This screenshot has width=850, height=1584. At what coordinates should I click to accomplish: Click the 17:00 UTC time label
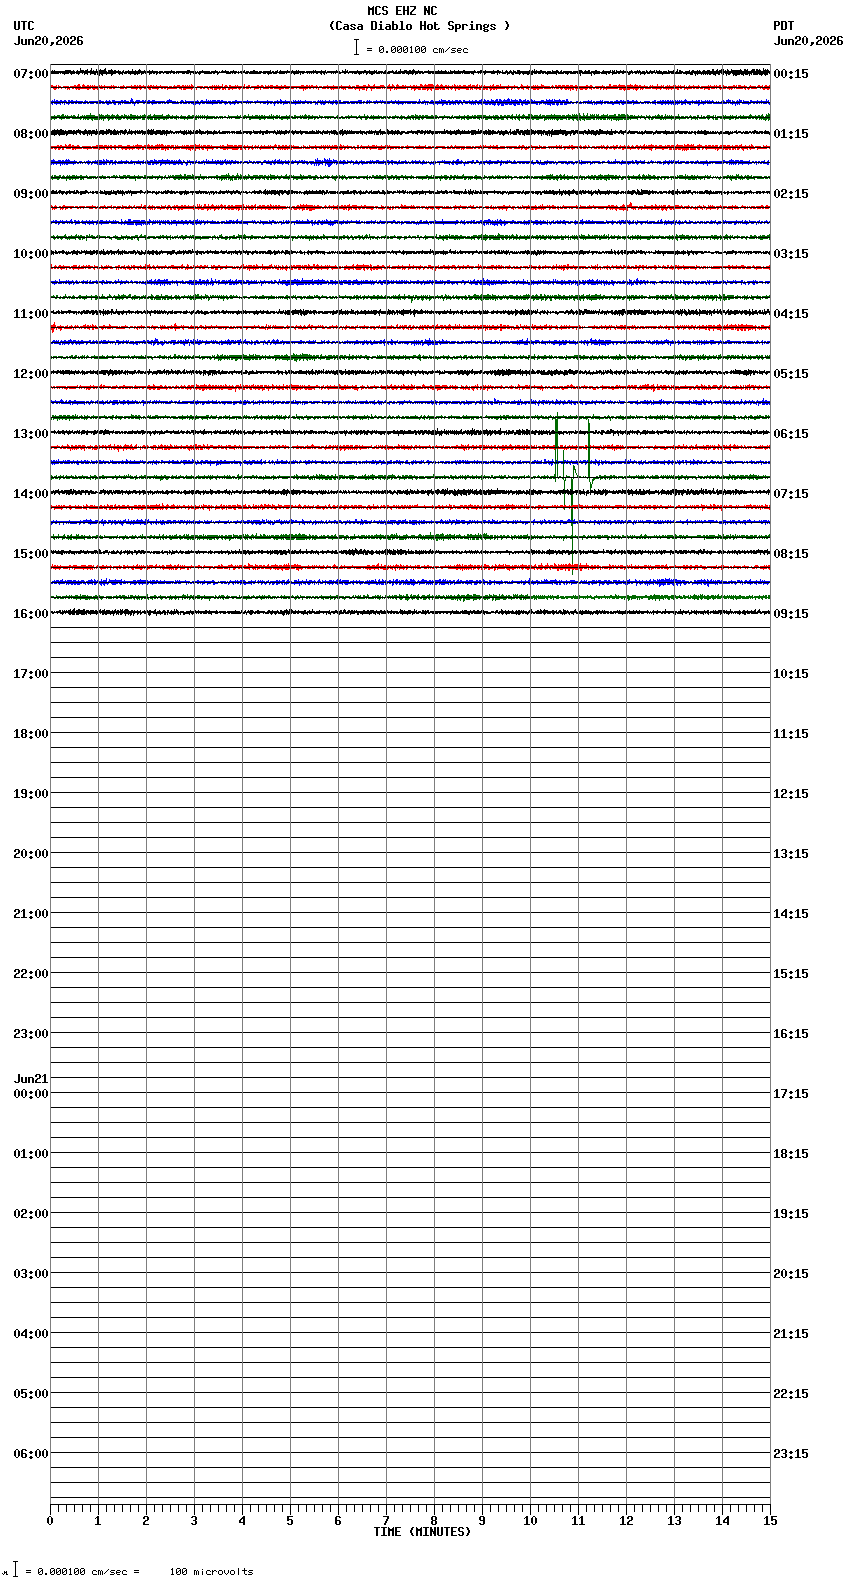click(31, 674)
